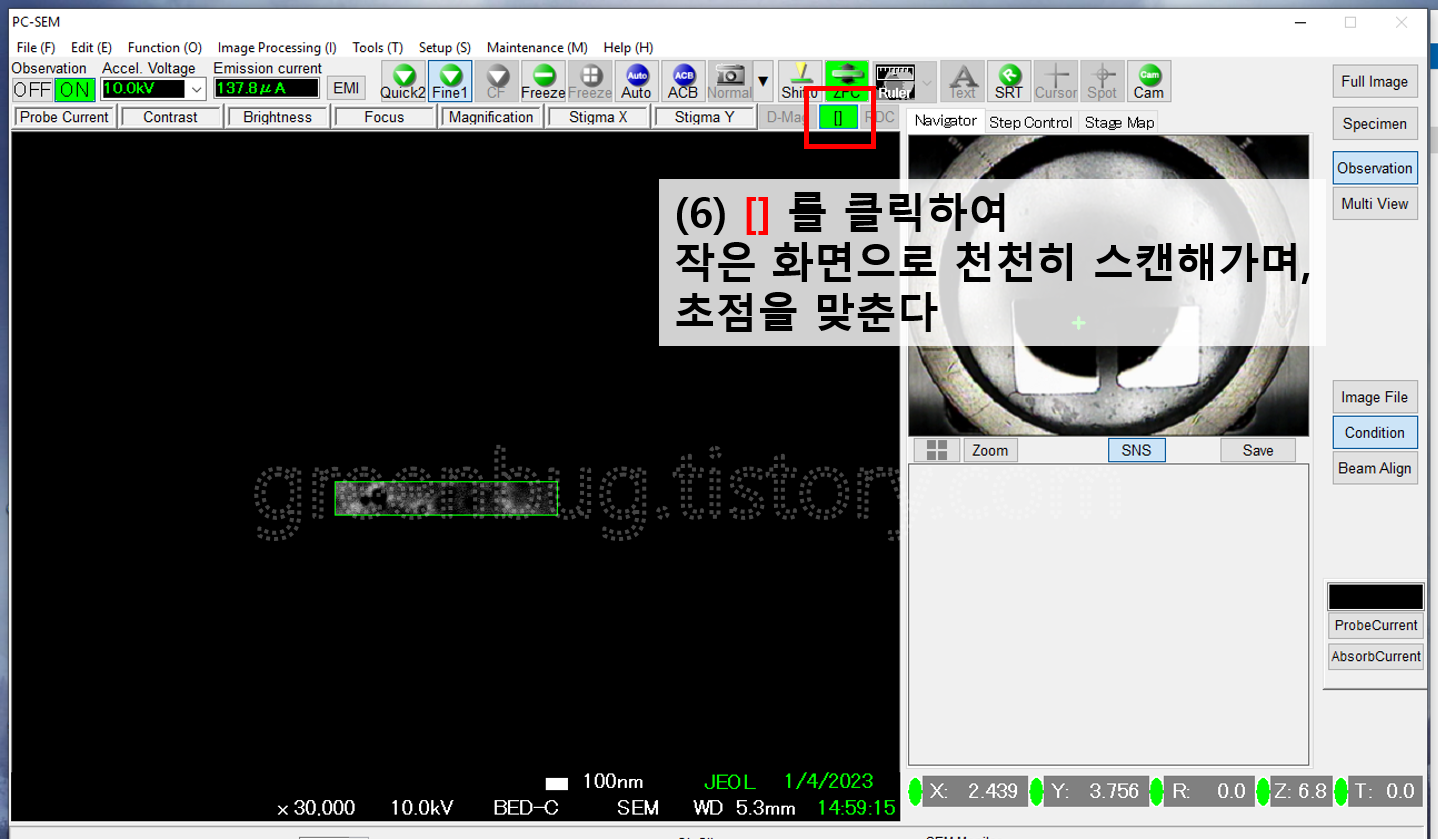Activate the Ruler tool
Screen dimensions: 1438x839
[894, 81]
